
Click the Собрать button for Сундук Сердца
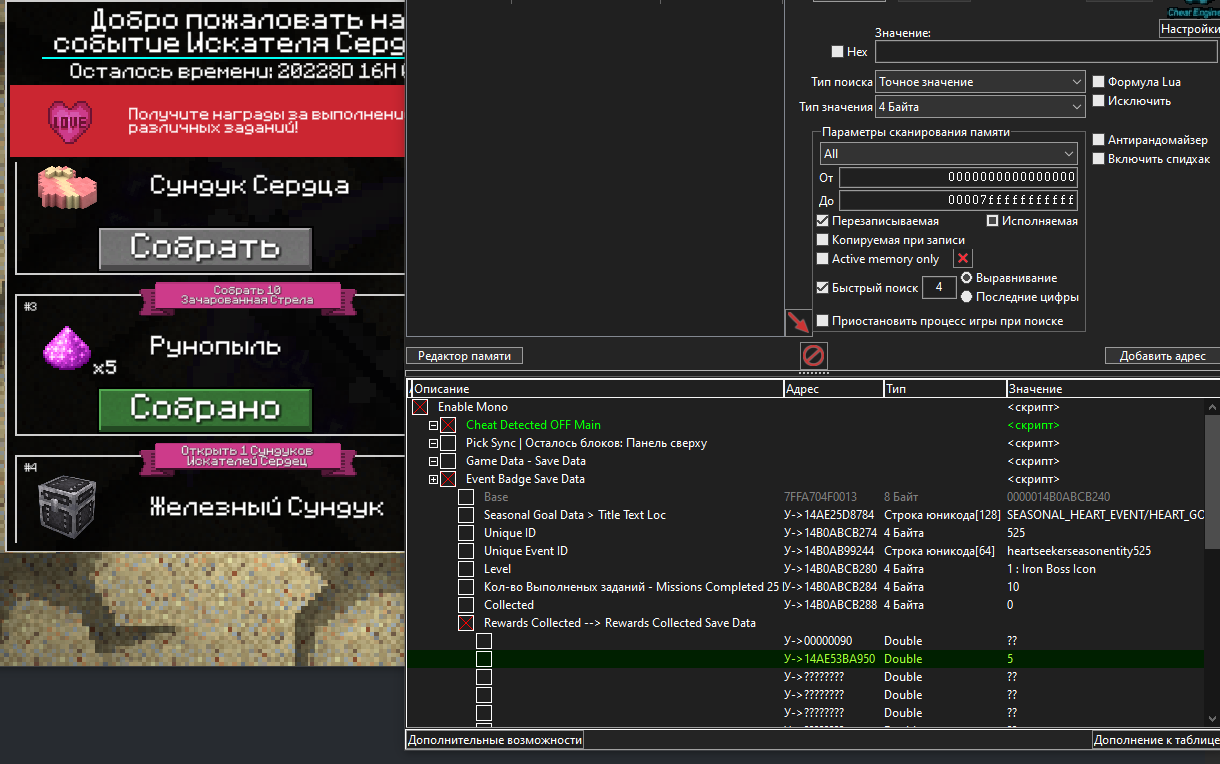tap(205, 248)
